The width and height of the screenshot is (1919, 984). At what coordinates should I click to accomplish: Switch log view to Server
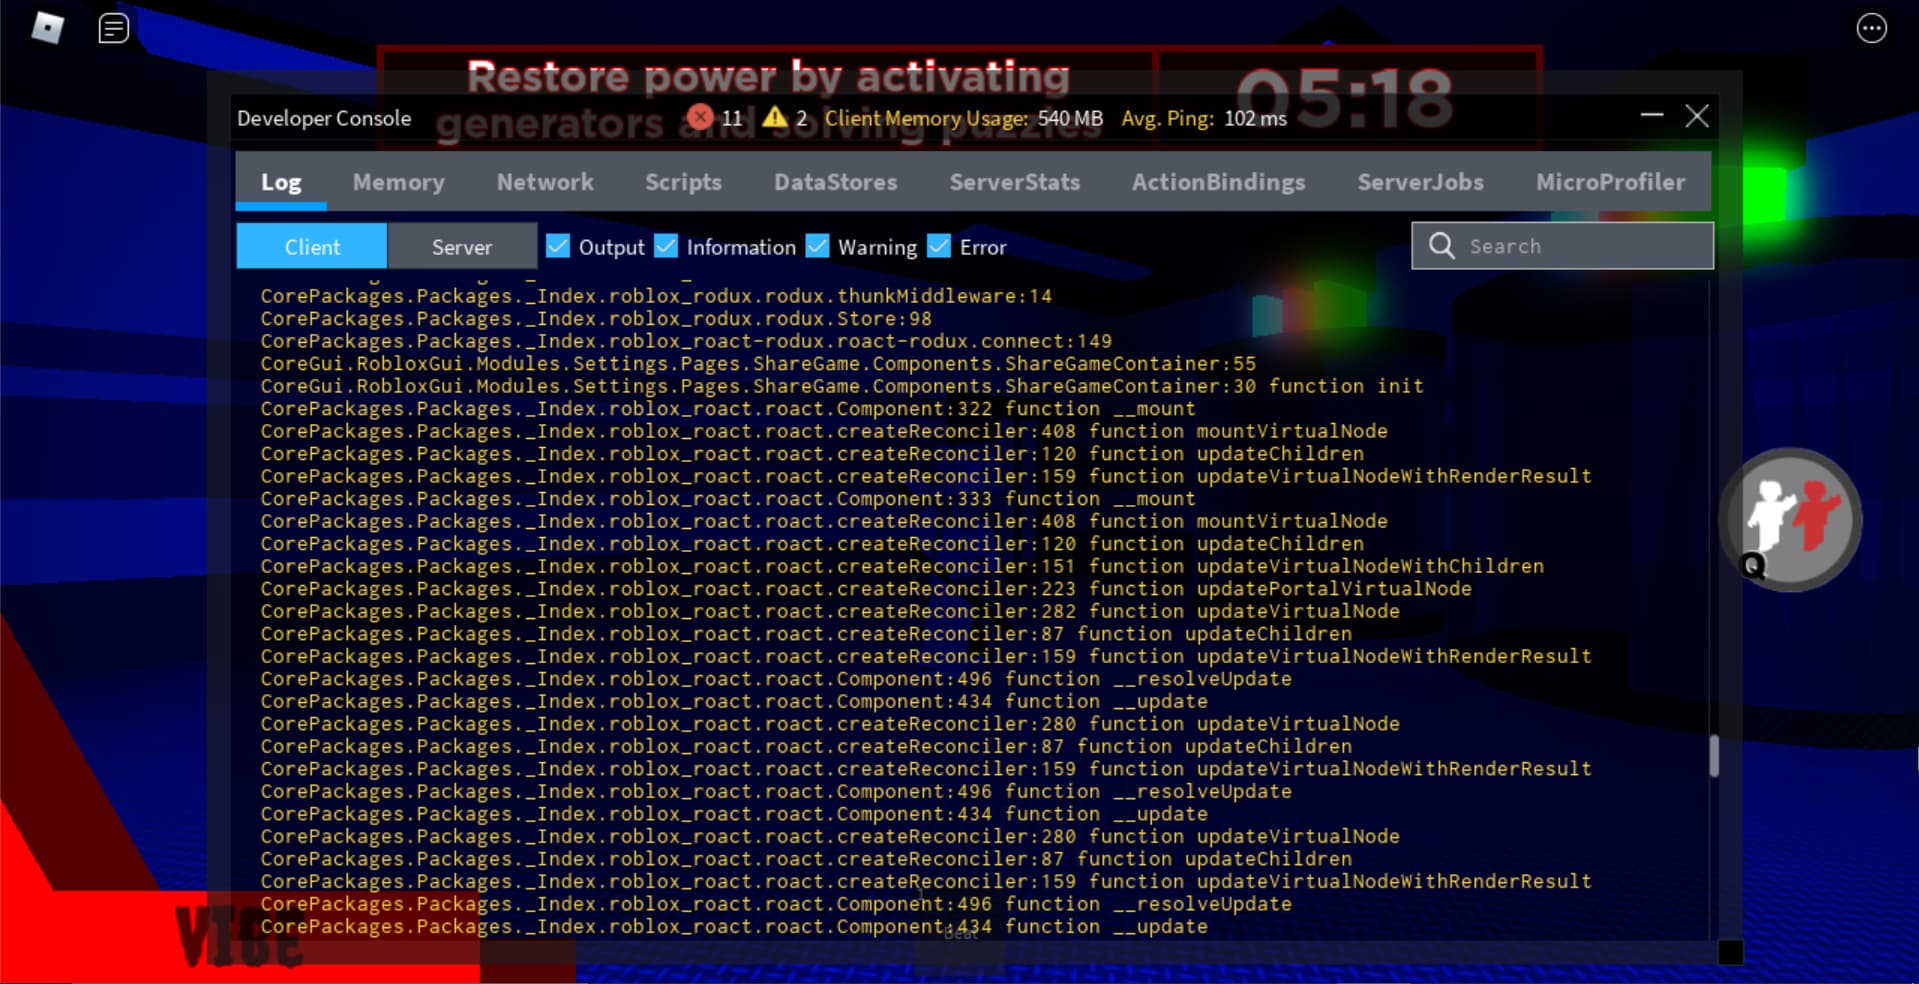[462, 246]
